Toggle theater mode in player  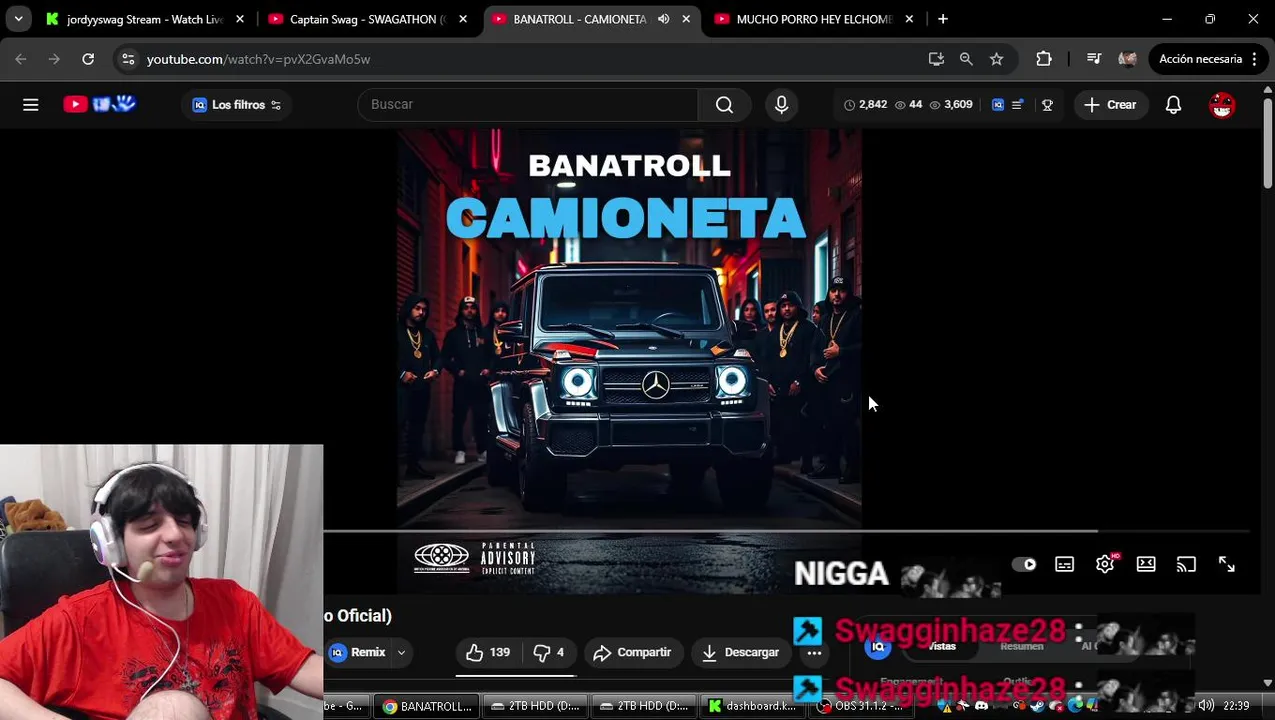(1146, 565)
